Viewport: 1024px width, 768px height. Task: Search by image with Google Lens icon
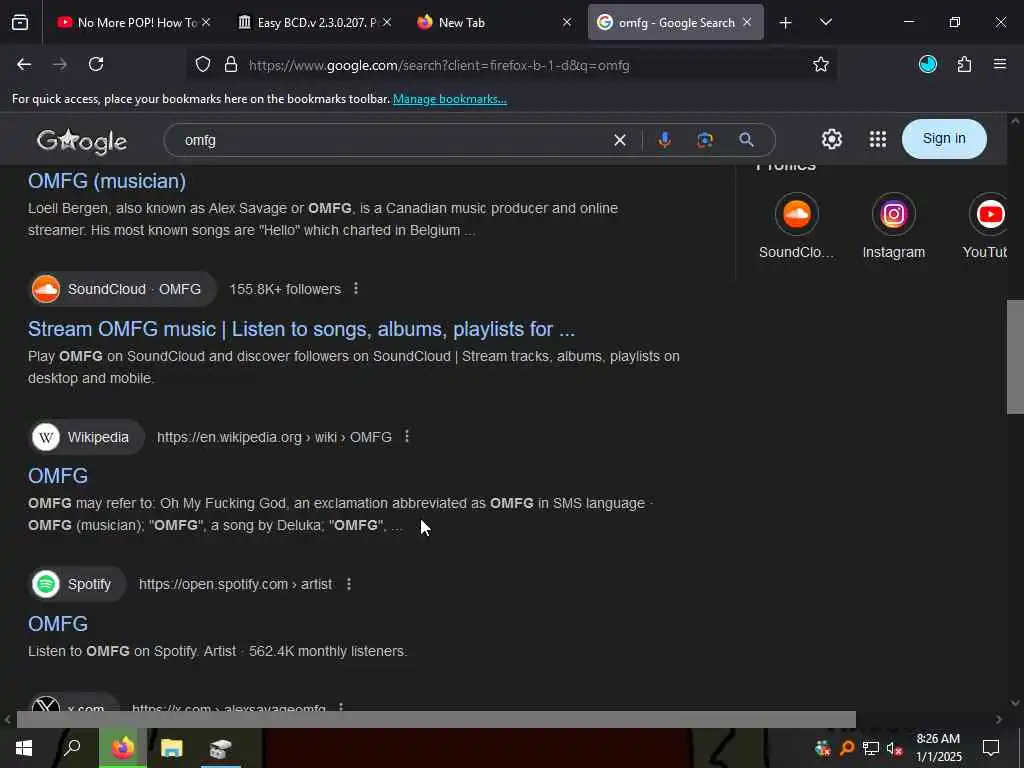pyautogui.click(x=705, y=140)
